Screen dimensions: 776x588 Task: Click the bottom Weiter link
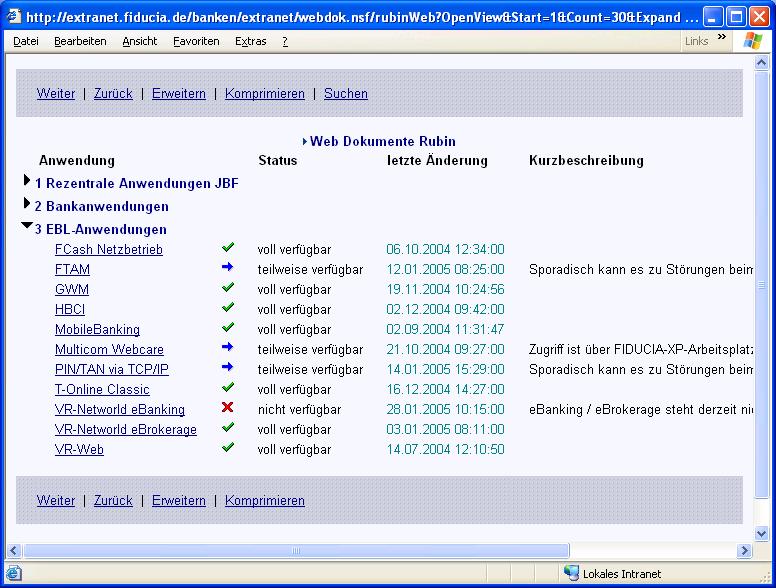pyautogui.click(x=56, y=500)
